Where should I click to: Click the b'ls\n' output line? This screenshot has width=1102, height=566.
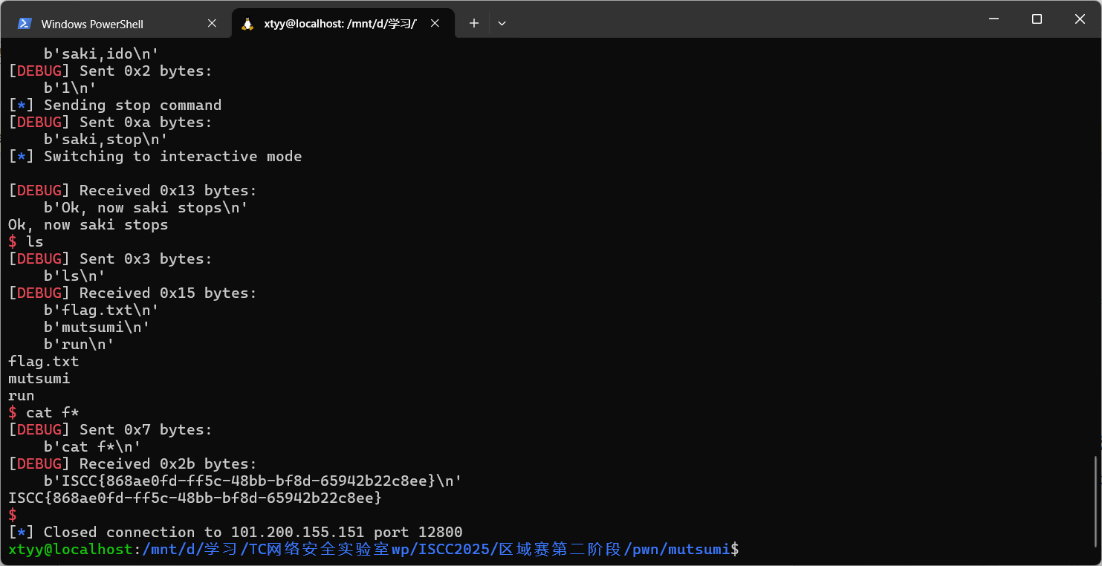74,276
